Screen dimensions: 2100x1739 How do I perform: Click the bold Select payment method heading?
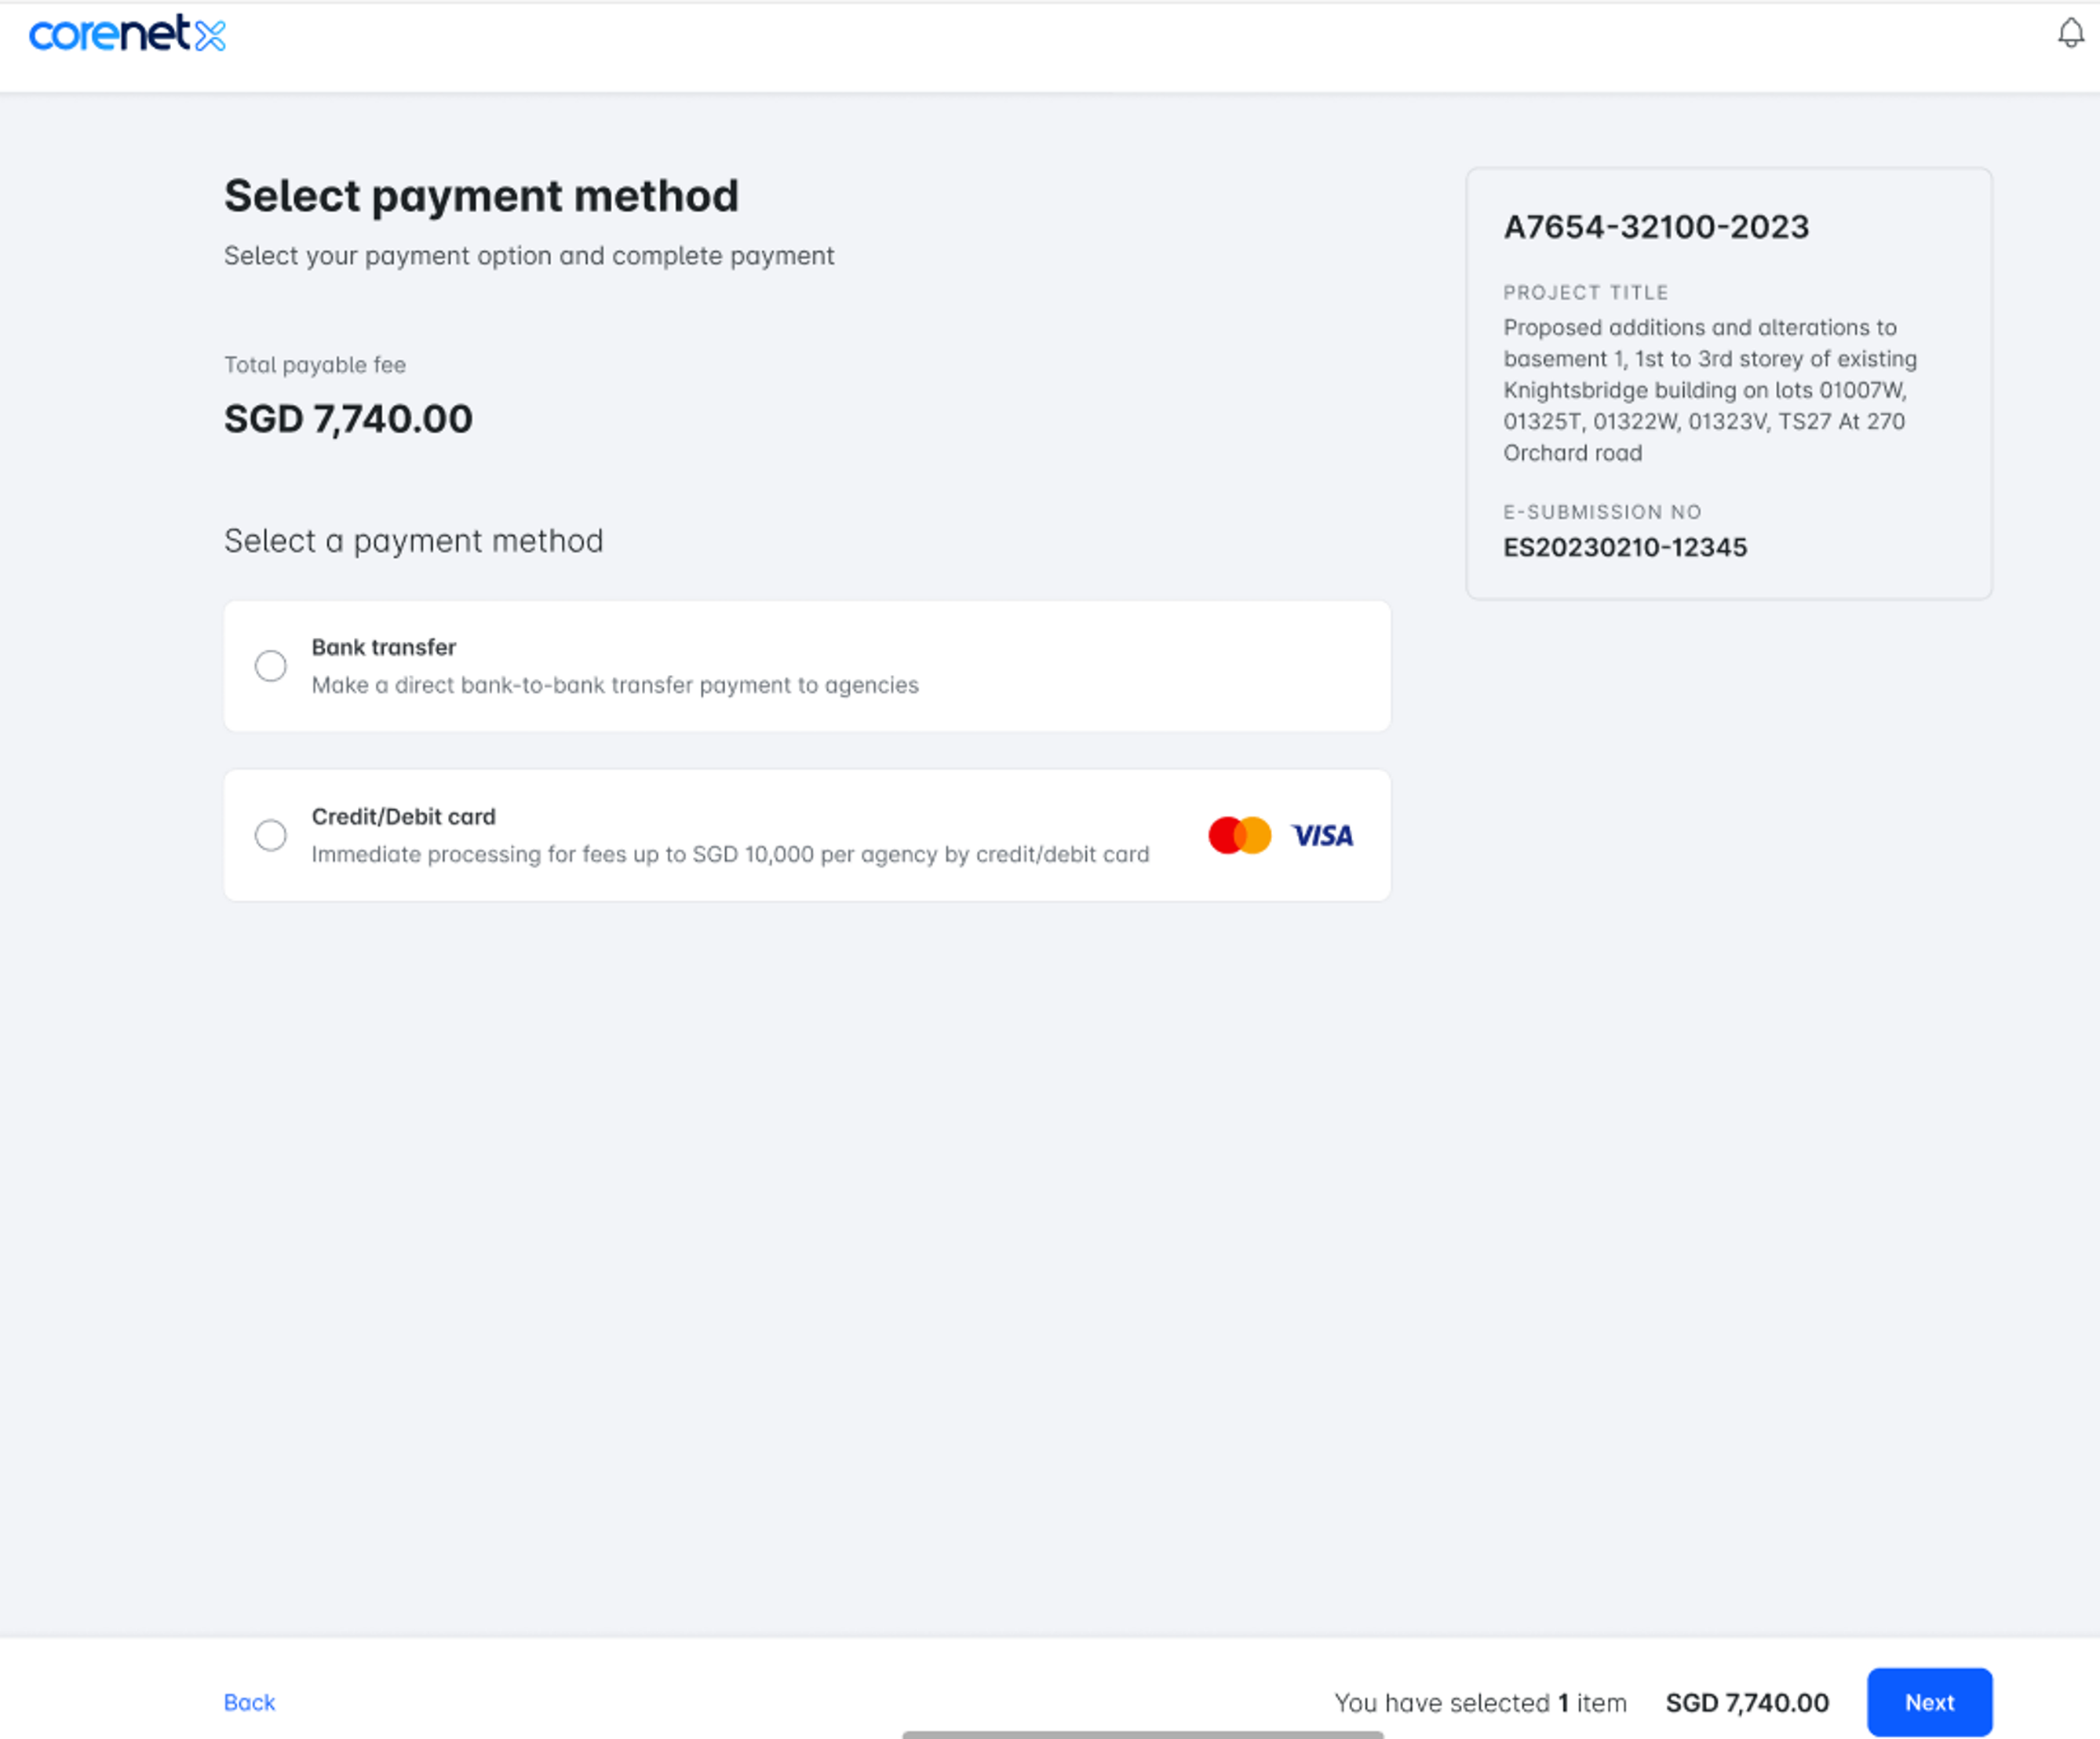tap(481, 196)
